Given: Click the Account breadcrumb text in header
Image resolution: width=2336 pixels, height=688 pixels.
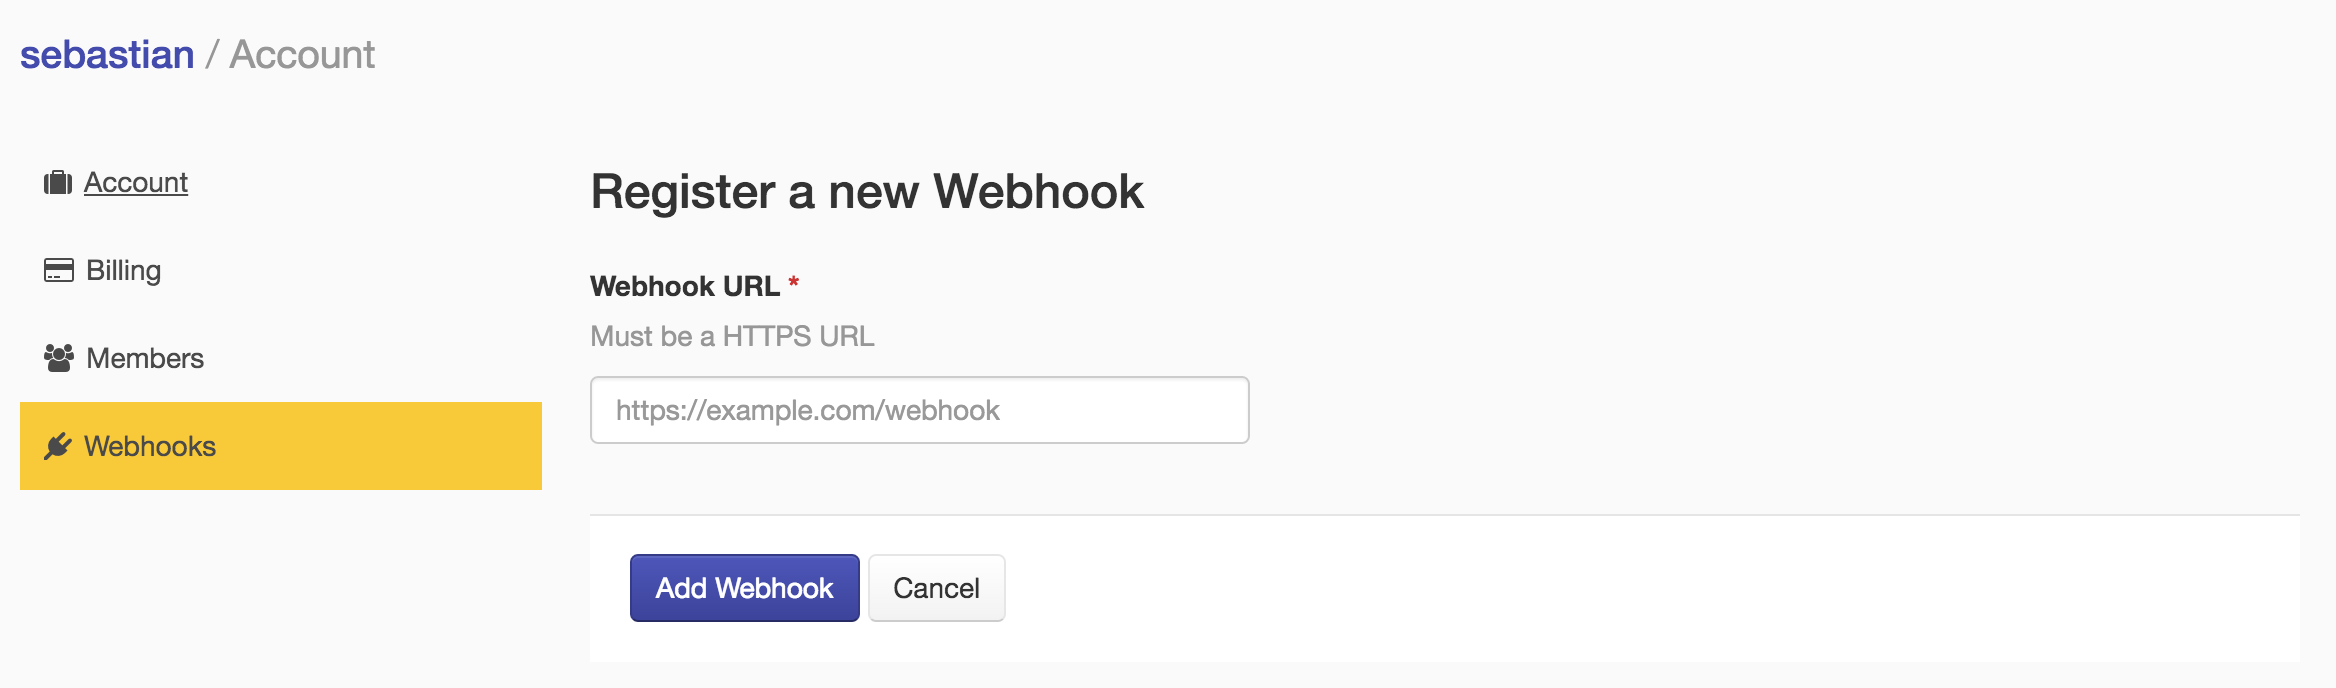Looking at the screenshot, I should 302,55.
